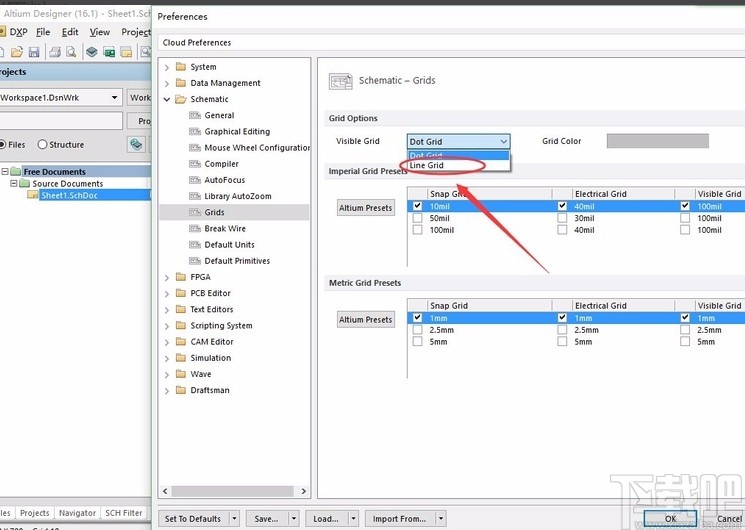Viewport: 745px width, 530px height.
Task: Click the Print Preview magnifier icon
Action: click(71, 52)
